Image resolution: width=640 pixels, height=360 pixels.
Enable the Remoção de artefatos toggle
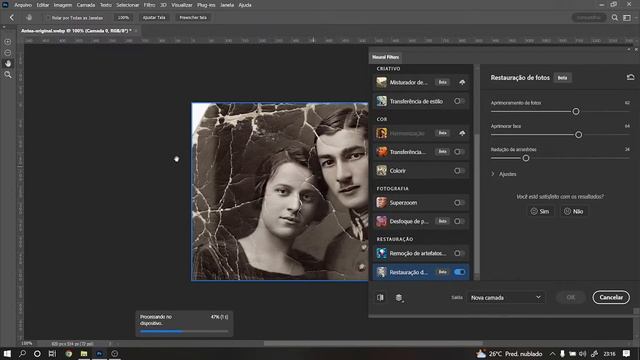[x=459, y=253]
